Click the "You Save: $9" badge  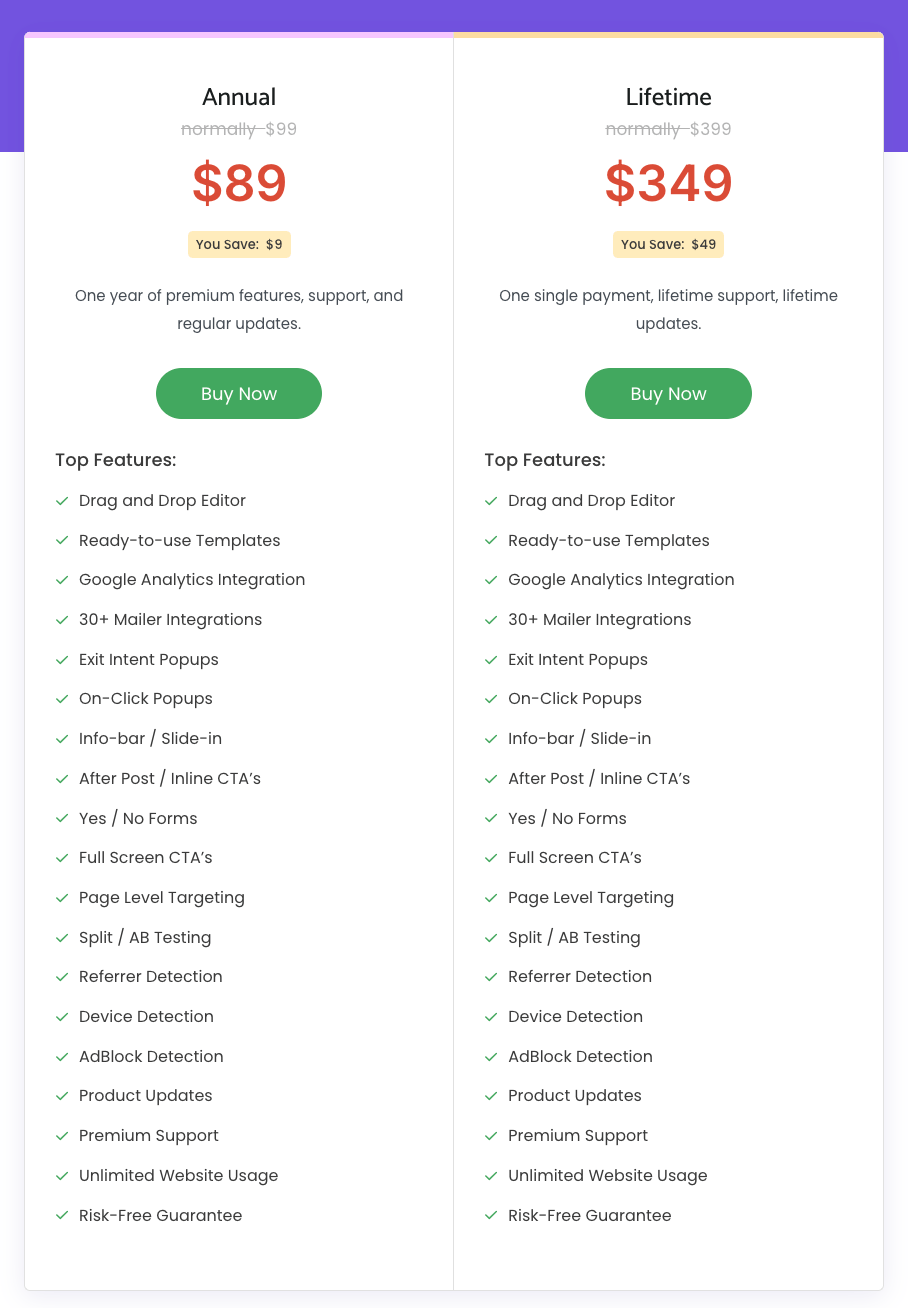239,244
